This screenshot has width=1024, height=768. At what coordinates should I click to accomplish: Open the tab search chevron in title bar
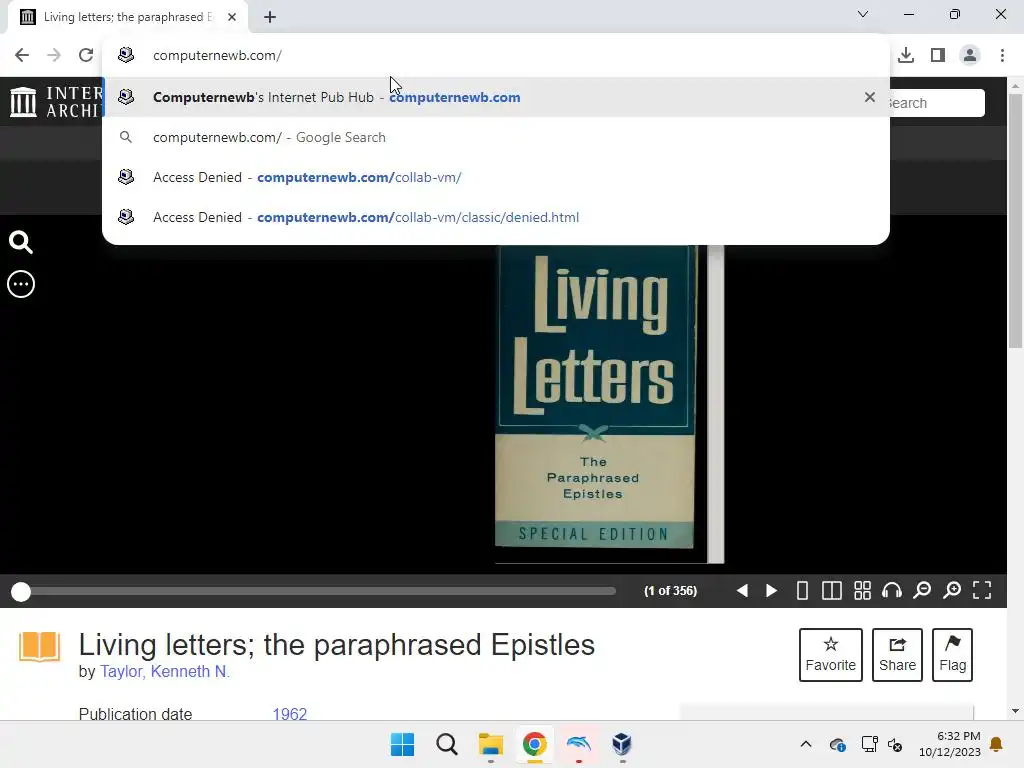863,14
